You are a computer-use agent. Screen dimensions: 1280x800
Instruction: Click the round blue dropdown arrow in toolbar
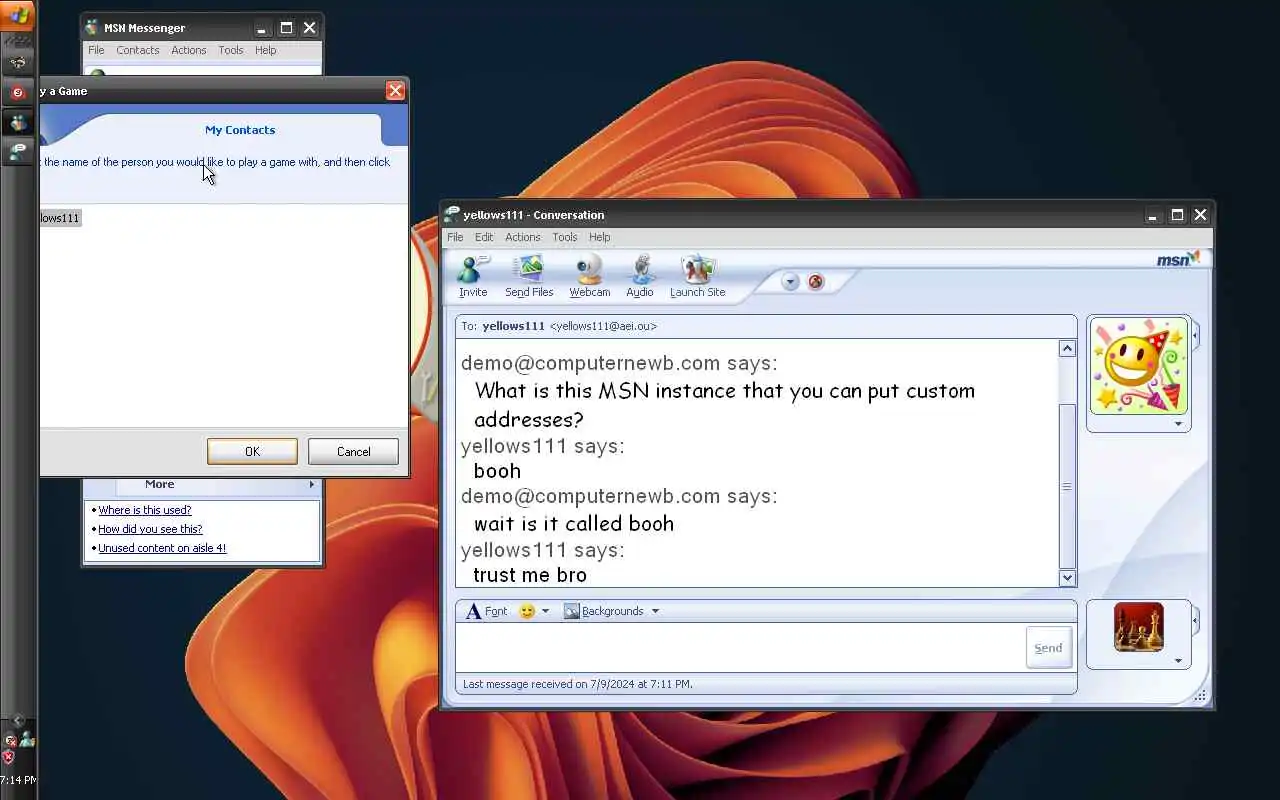pyautogui.click(x=790, y=282)
